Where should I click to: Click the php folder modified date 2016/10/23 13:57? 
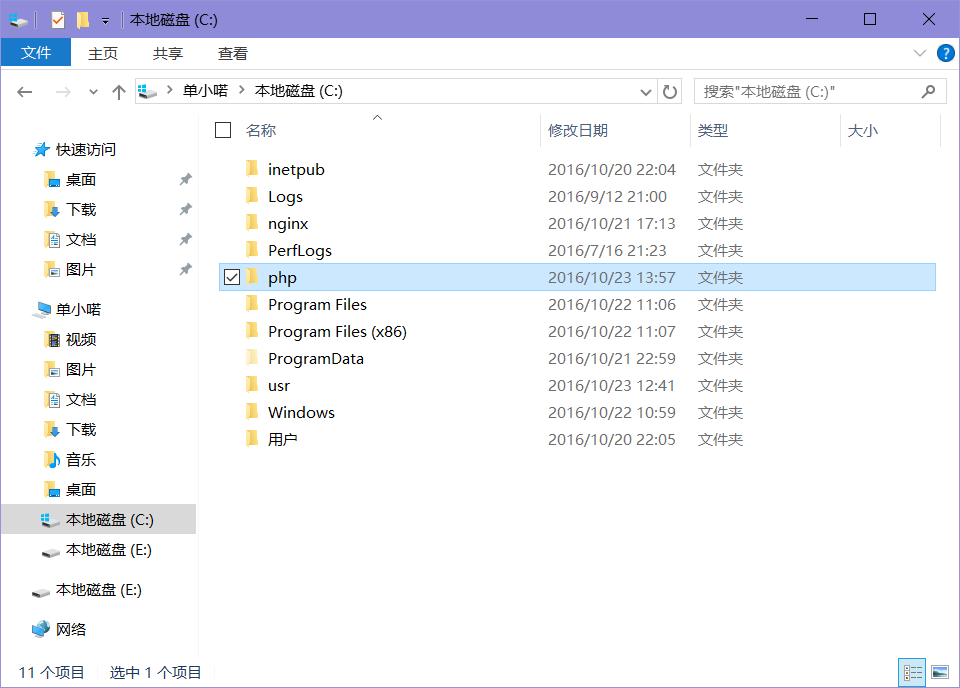(x=611, y=277)
